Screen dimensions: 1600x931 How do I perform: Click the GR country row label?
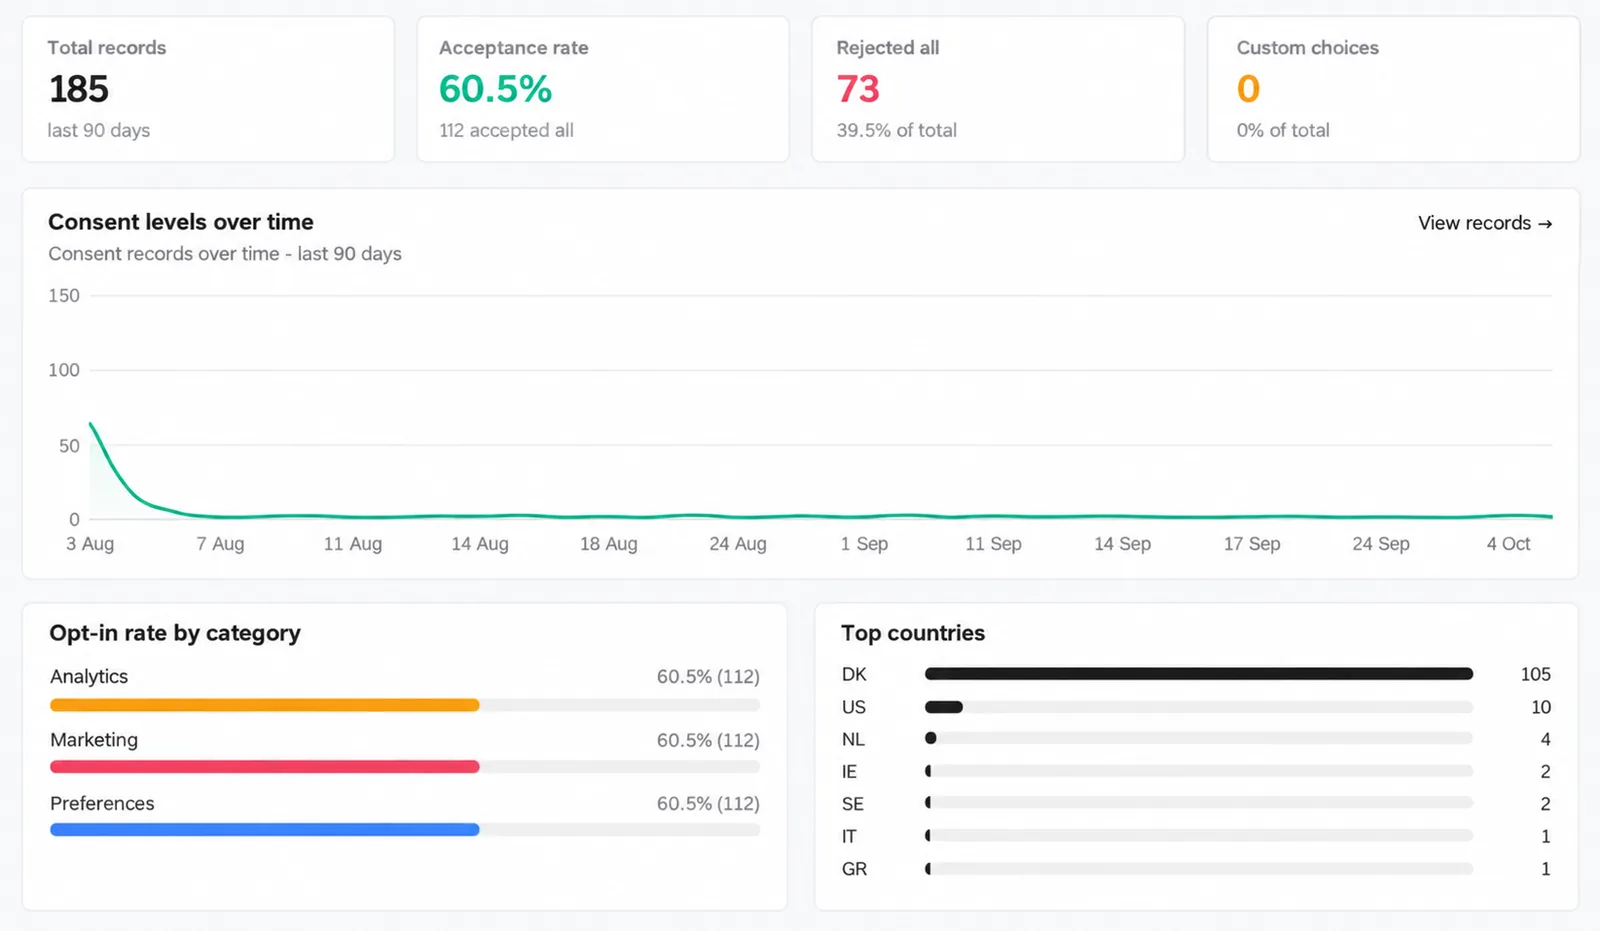[854, 869]
